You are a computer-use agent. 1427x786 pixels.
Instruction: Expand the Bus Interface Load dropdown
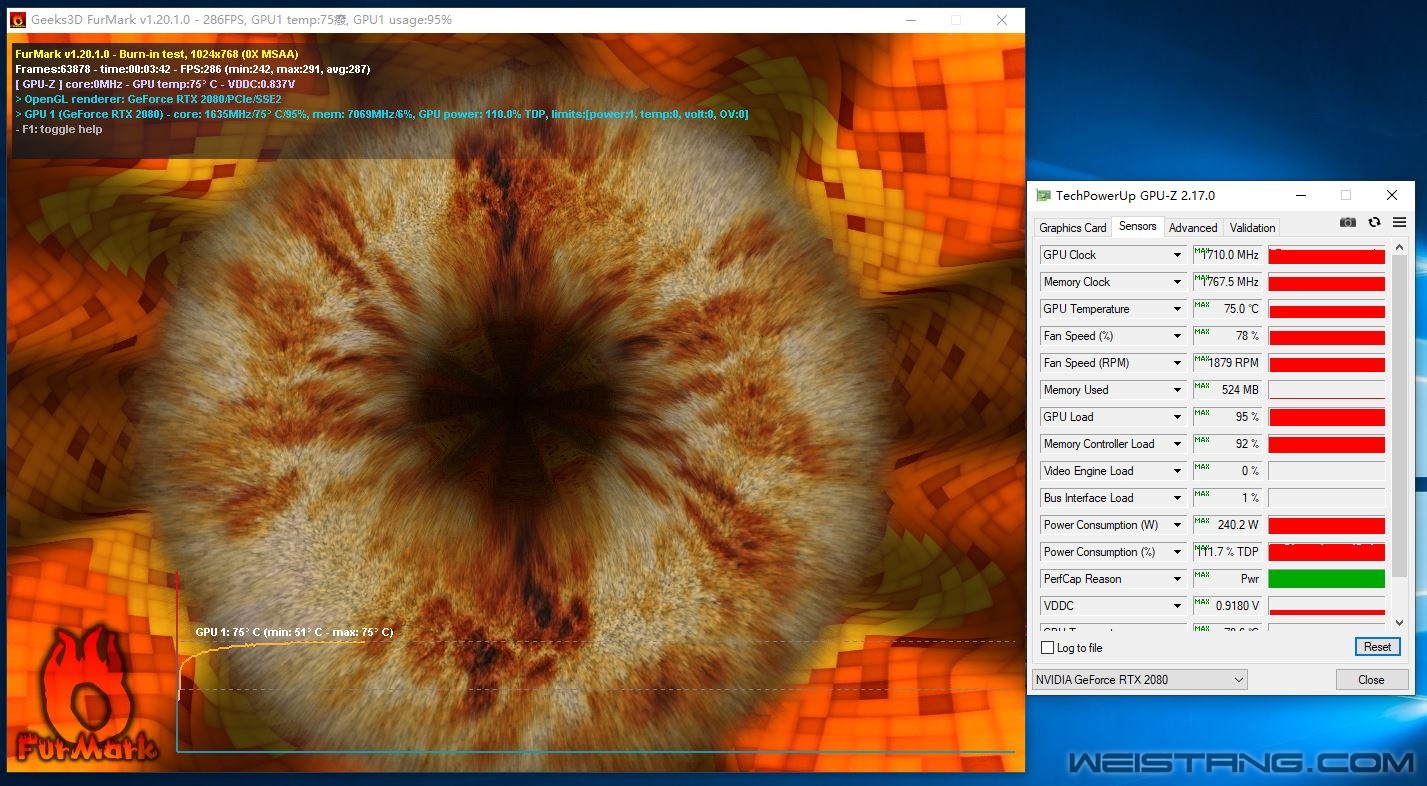click(x=1177, y=498)
